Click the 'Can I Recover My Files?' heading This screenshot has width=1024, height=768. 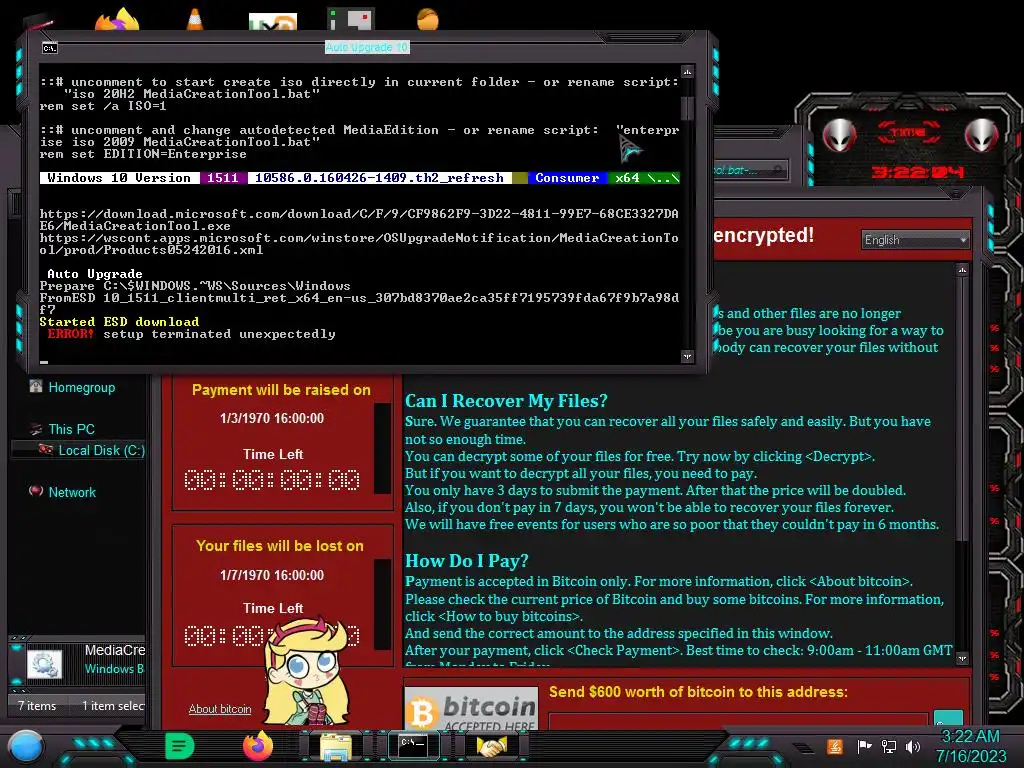[x=506, y=400]
